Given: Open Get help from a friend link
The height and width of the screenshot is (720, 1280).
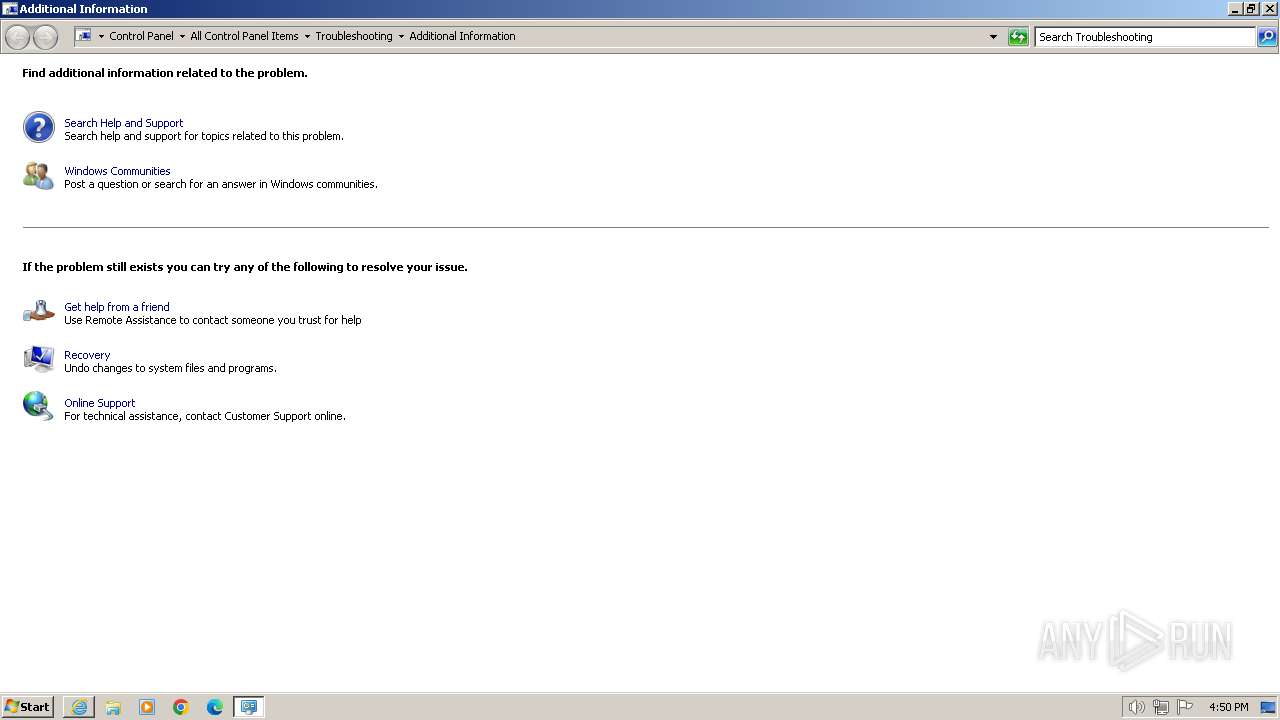Looking at the screenshot, I should [117, 307].
